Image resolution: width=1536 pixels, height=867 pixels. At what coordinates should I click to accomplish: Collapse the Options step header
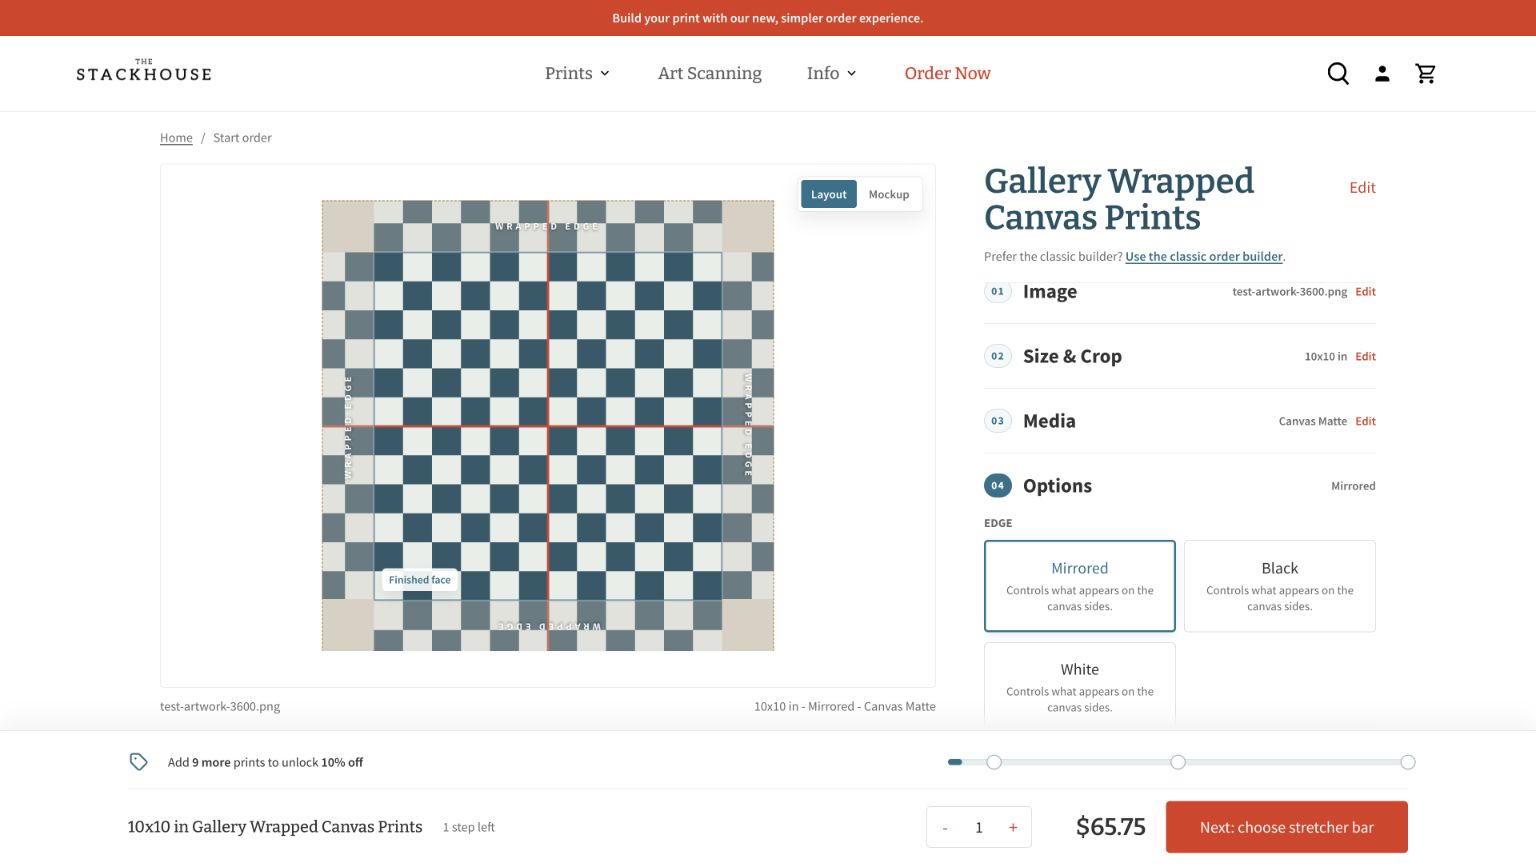(x=1180, y=486)
